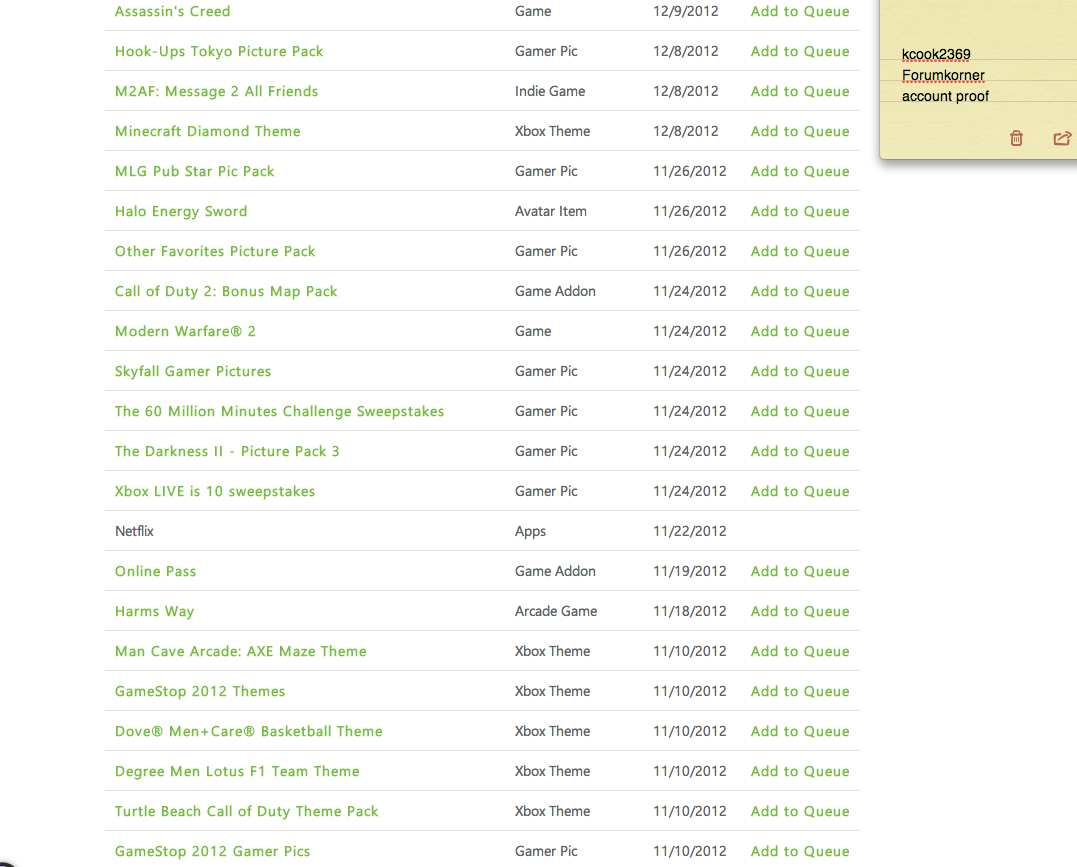
Task: Open Call of Duty 2: Bonus Map Pack
Action: [226, 291]
